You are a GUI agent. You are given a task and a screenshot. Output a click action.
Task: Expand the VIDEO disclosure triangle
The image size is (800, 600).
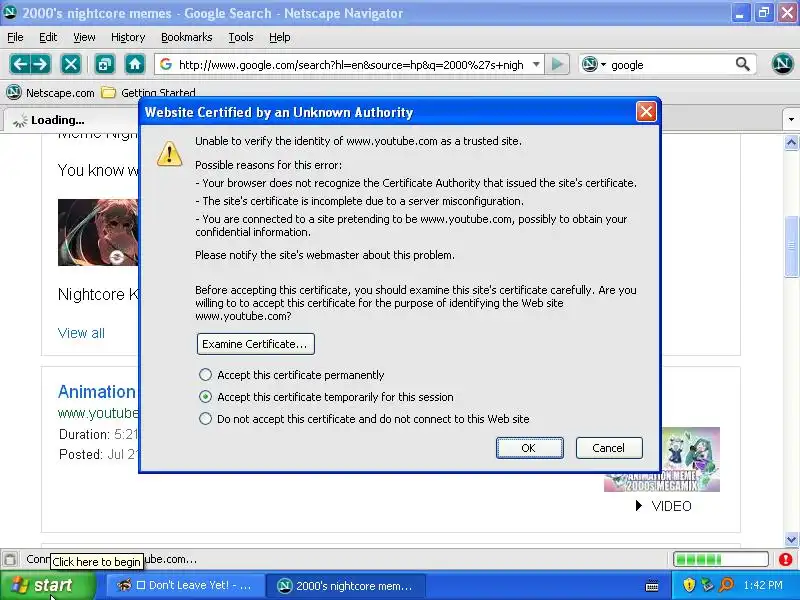(x=639, y=506)
